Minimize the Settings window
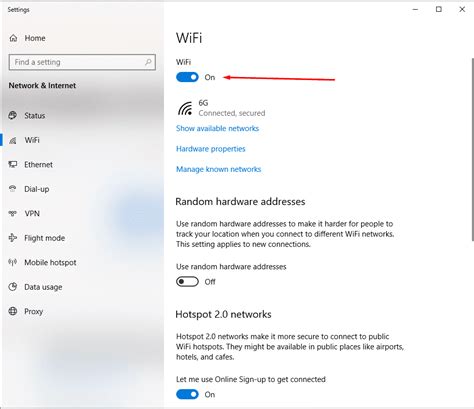The image size is (474, 409). click(415, 9)
